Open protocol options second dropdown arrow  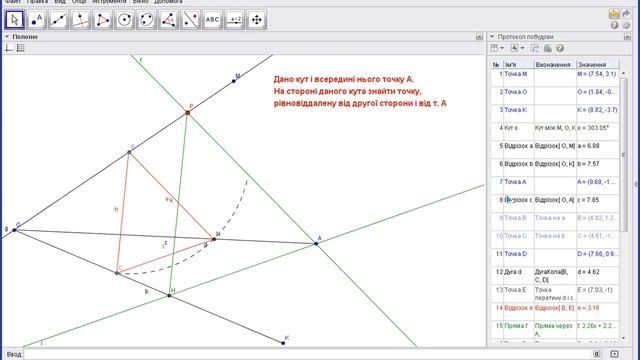(x=522, y=48)
